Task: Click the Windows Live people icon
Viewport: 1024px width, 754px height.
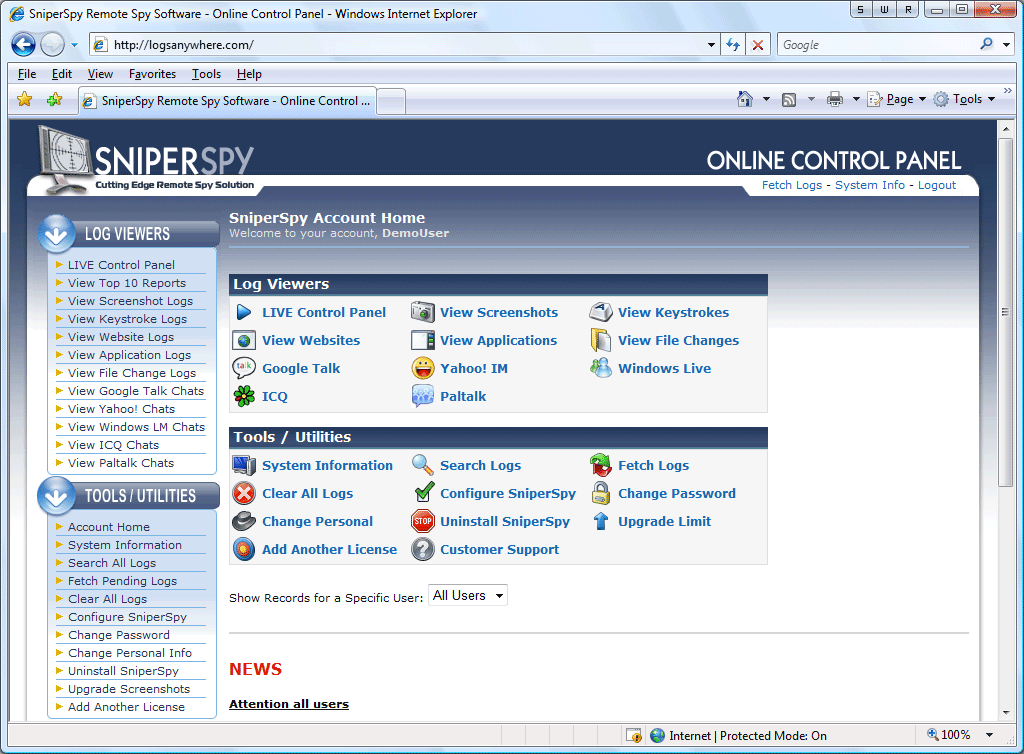Action: (601, 368)
